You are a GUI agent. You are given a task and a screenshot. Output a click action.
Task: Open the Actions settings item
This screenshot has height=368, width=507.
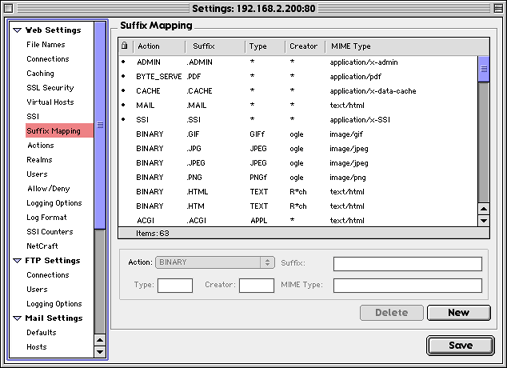(x=41, y=145)
